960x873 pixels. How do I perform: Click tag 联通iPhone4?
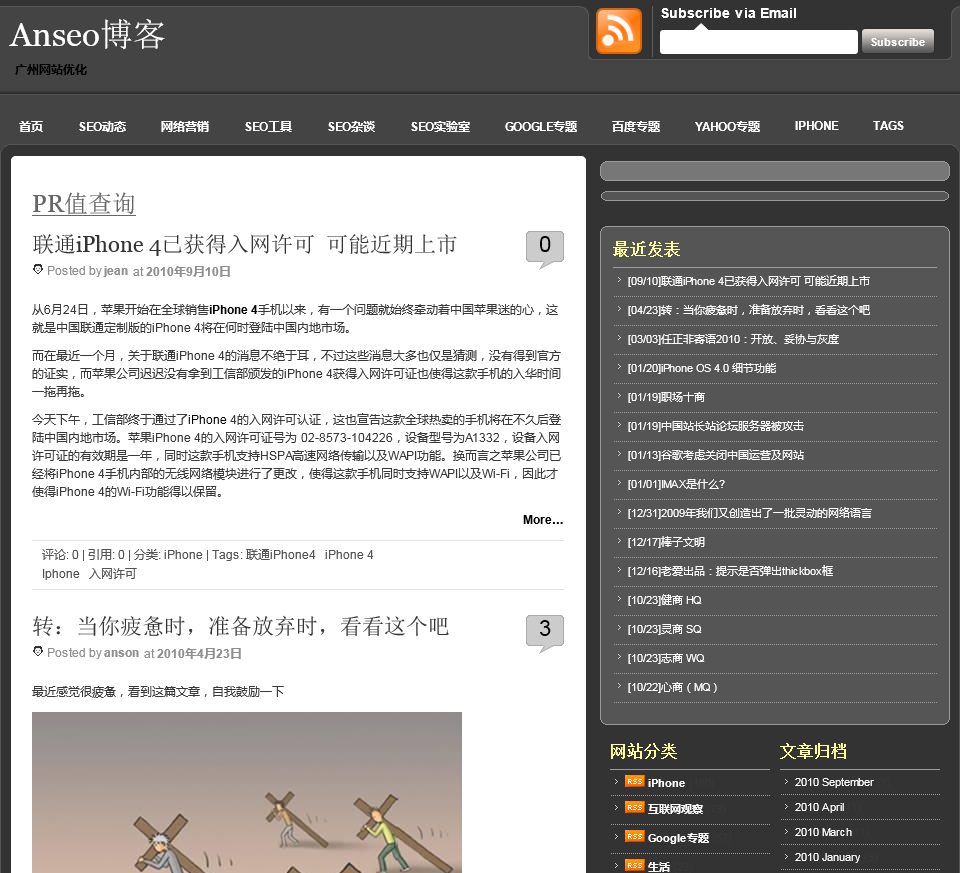(280, 555)
